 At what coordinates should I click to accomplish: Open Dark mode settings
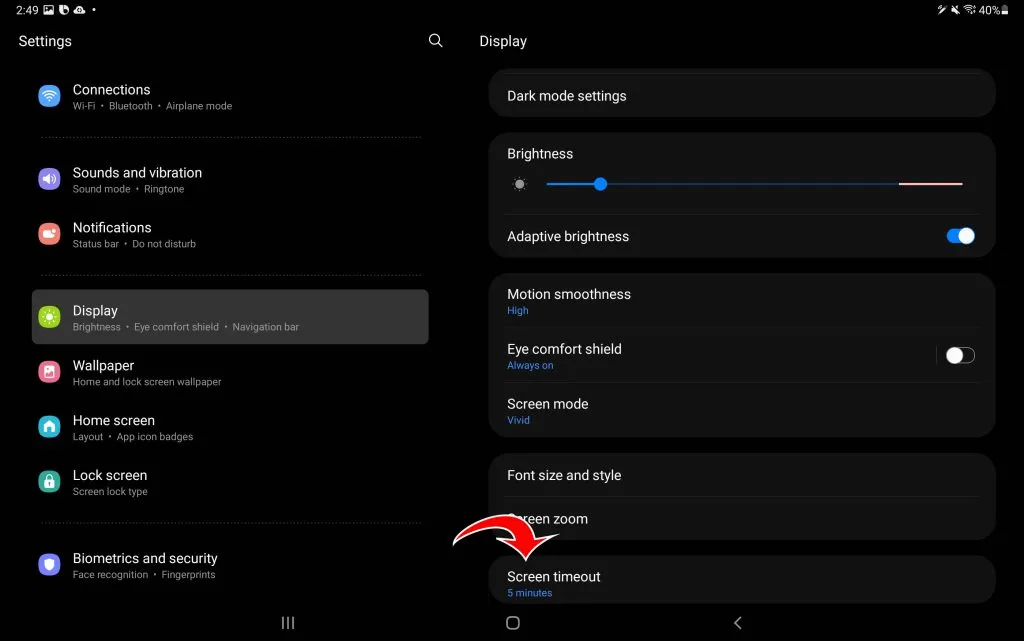click(x=742, y=96)
